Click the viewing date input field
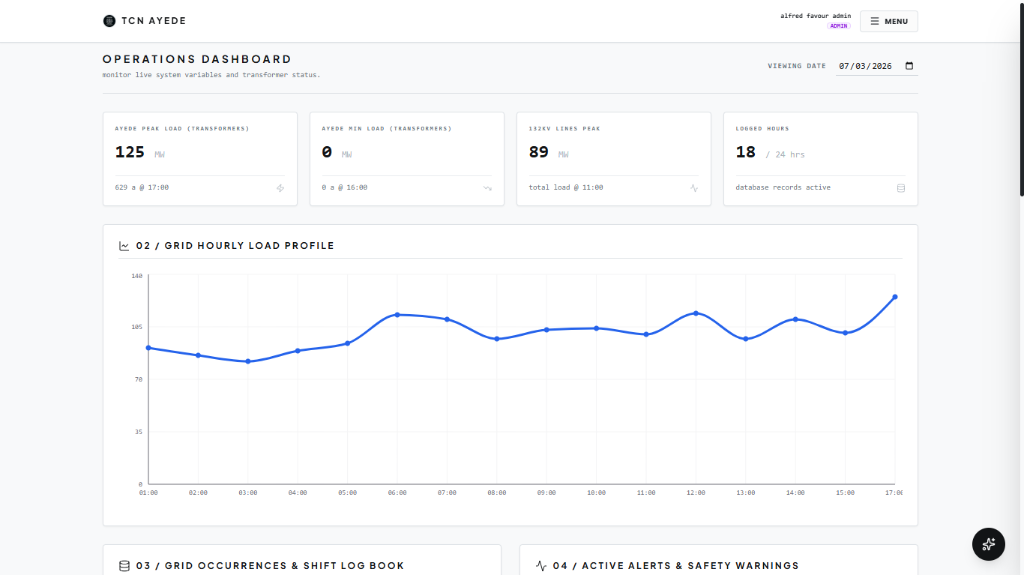 876,66
